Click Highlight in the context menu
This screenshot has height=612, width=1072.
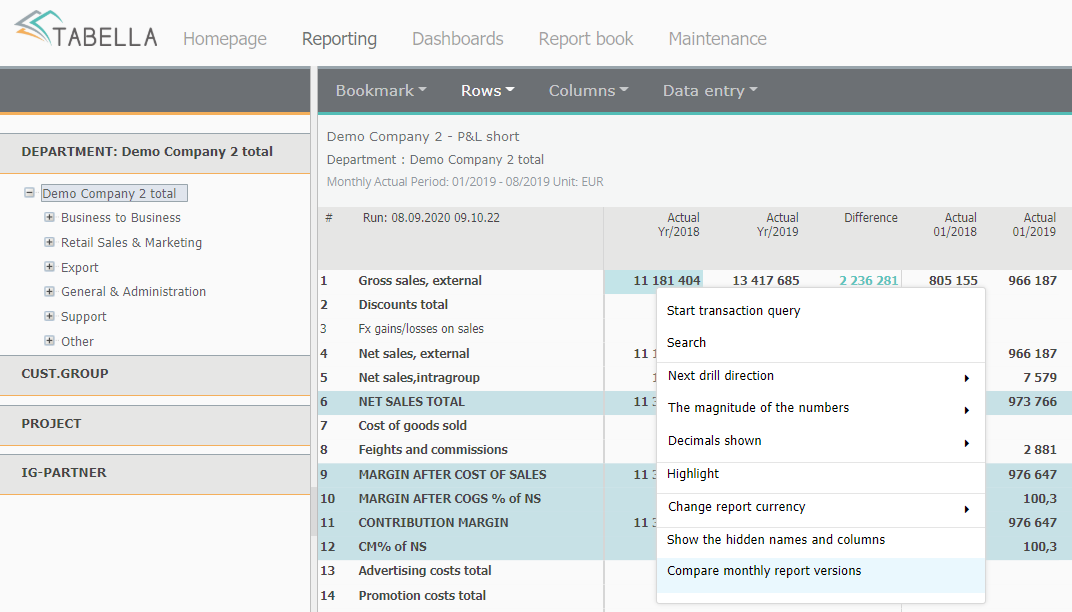[693, 474]
